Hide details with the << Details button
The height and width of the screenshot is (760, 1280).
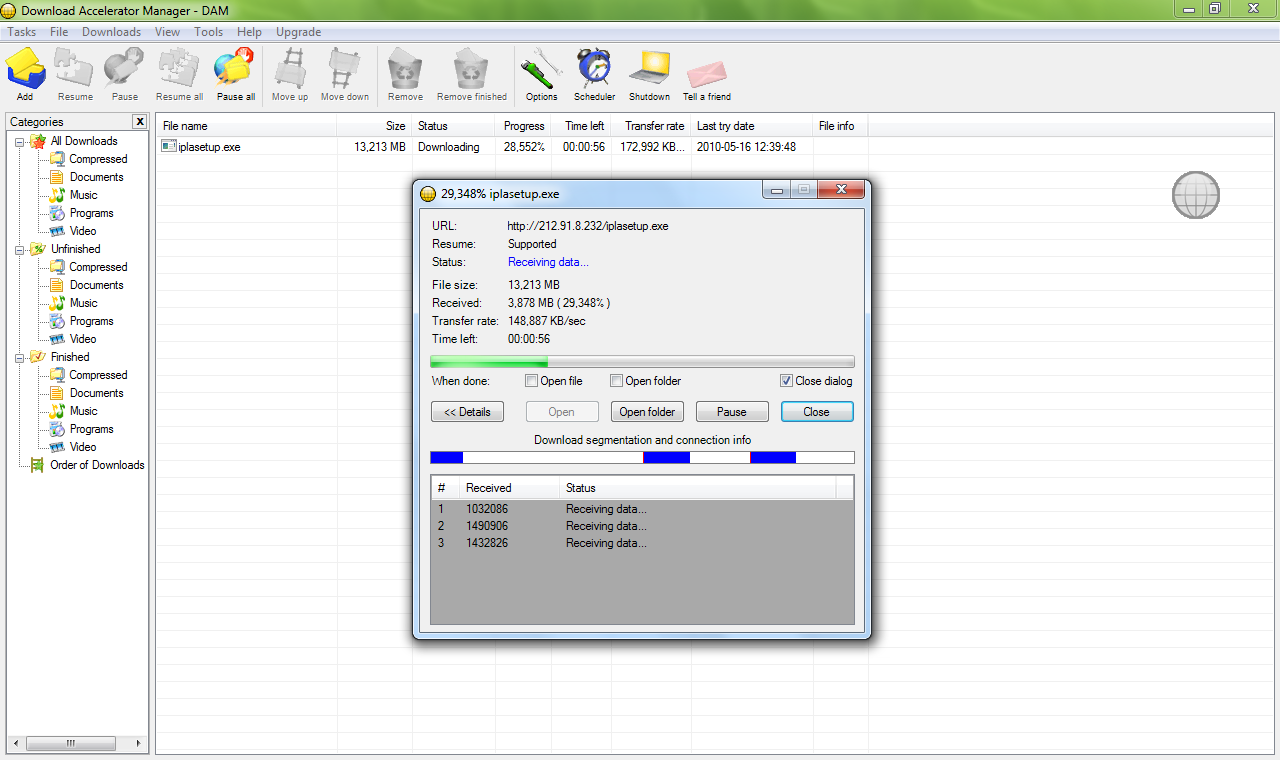pyautogui.click(x=467, y=412)
